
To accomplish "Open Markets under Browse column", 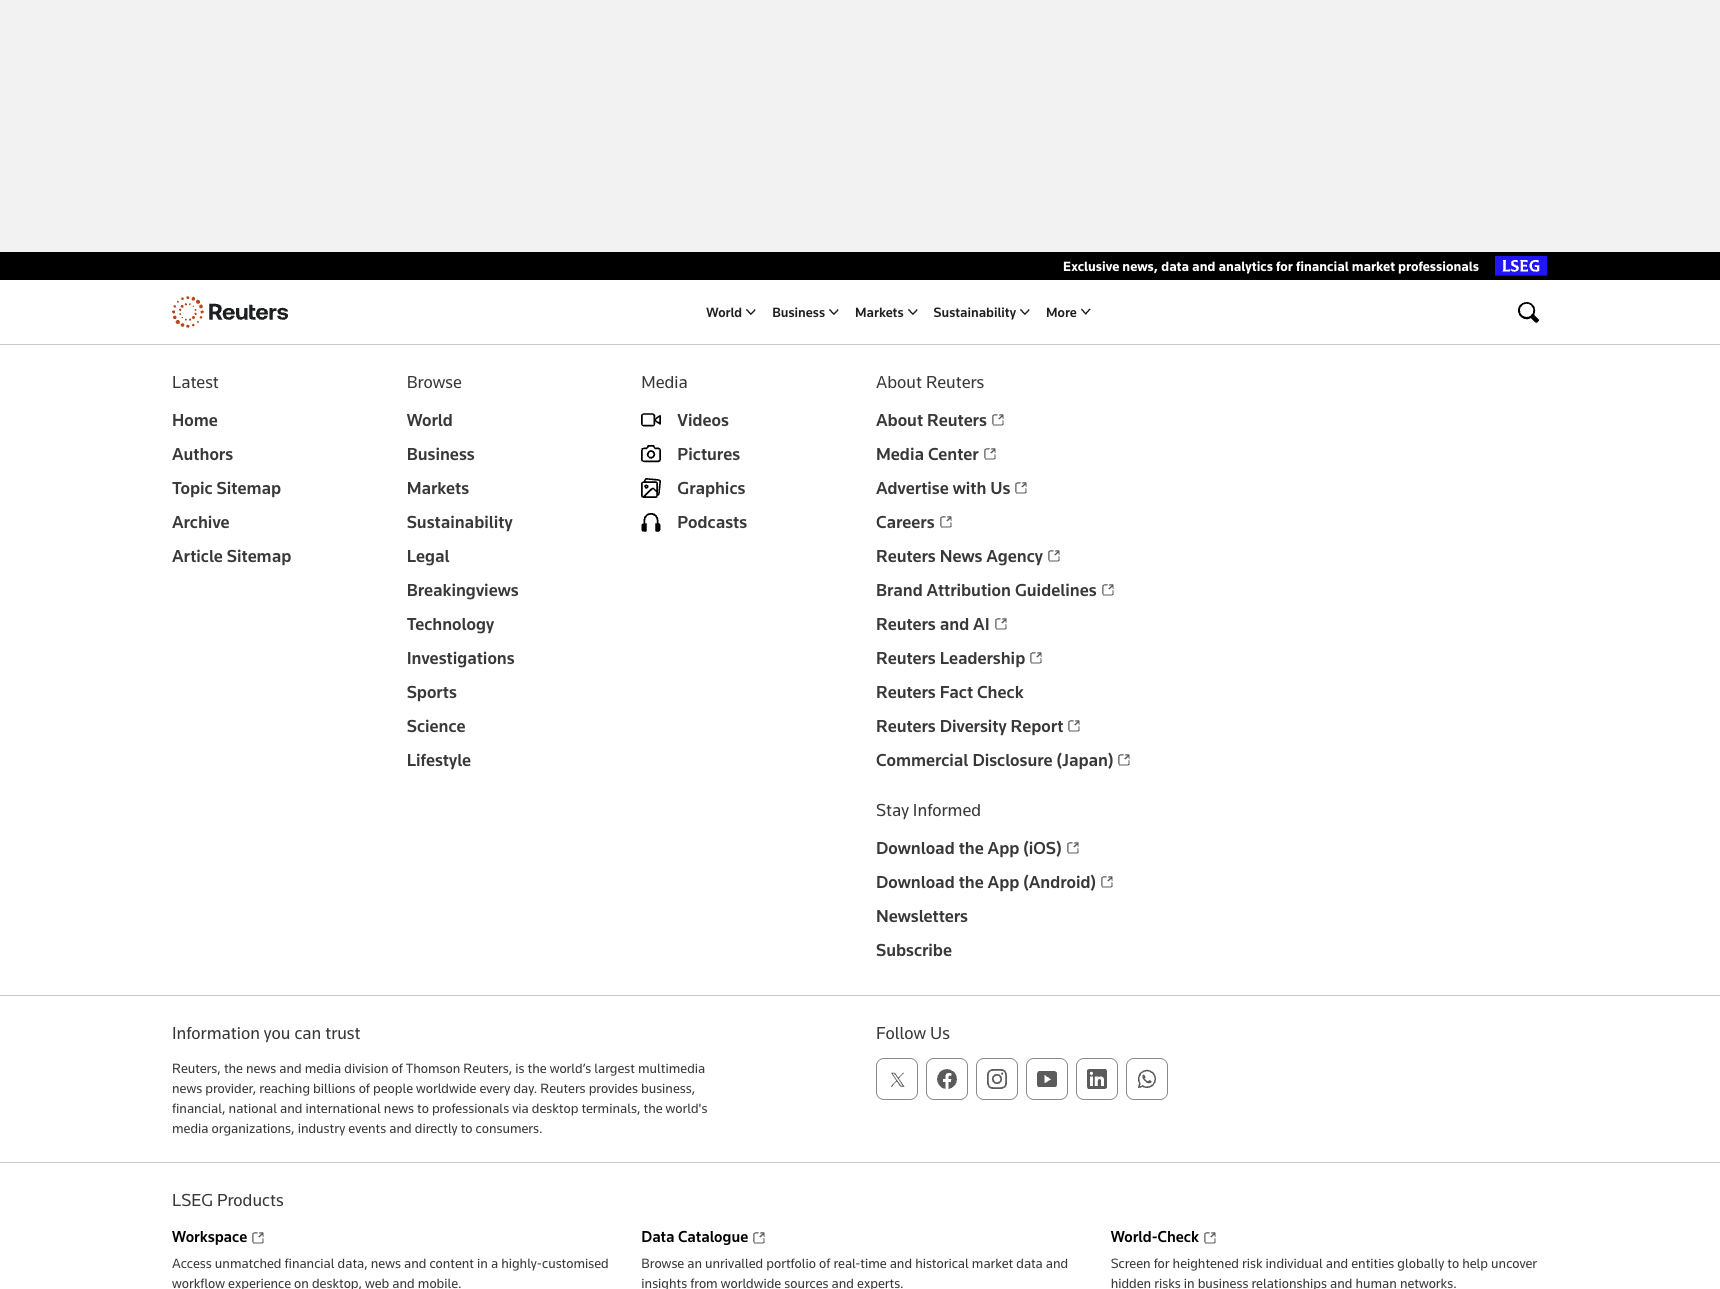I will click(438, 488).
